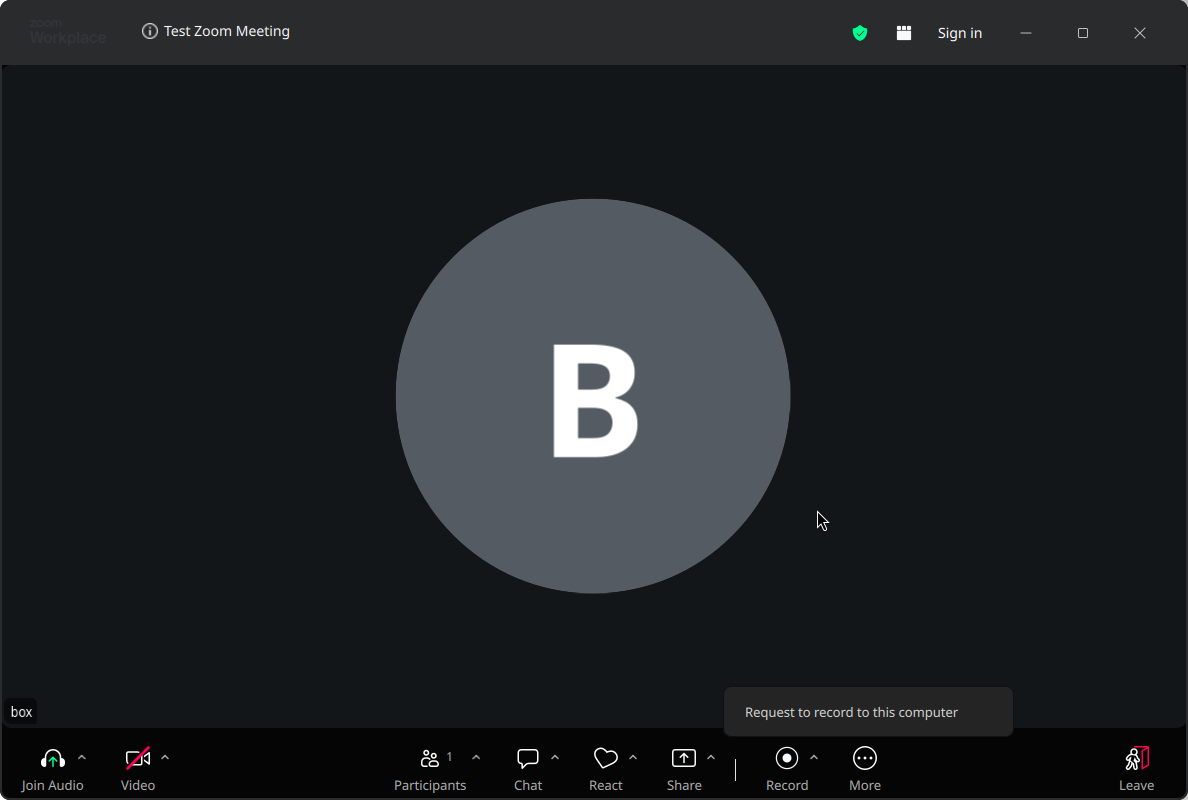
Task: Open the Participants panel
Action: click(430, 769)
